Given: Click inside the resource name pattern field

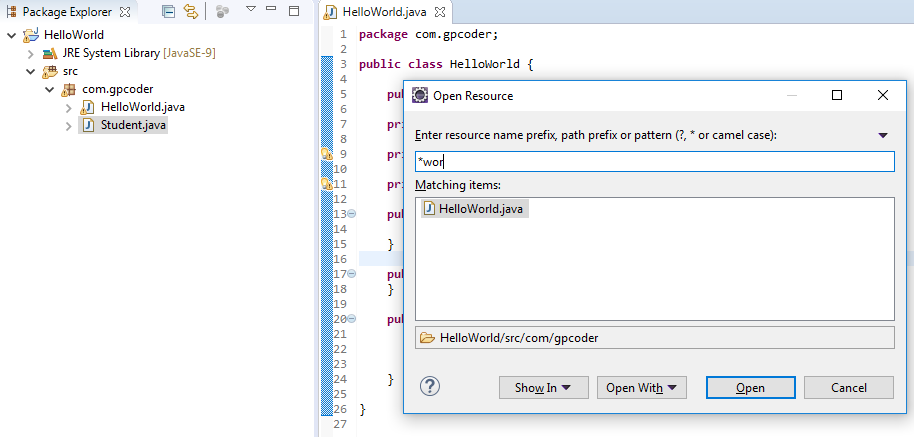Looking at the screenshot, I should pyautogui.click(x=654, y=162).
